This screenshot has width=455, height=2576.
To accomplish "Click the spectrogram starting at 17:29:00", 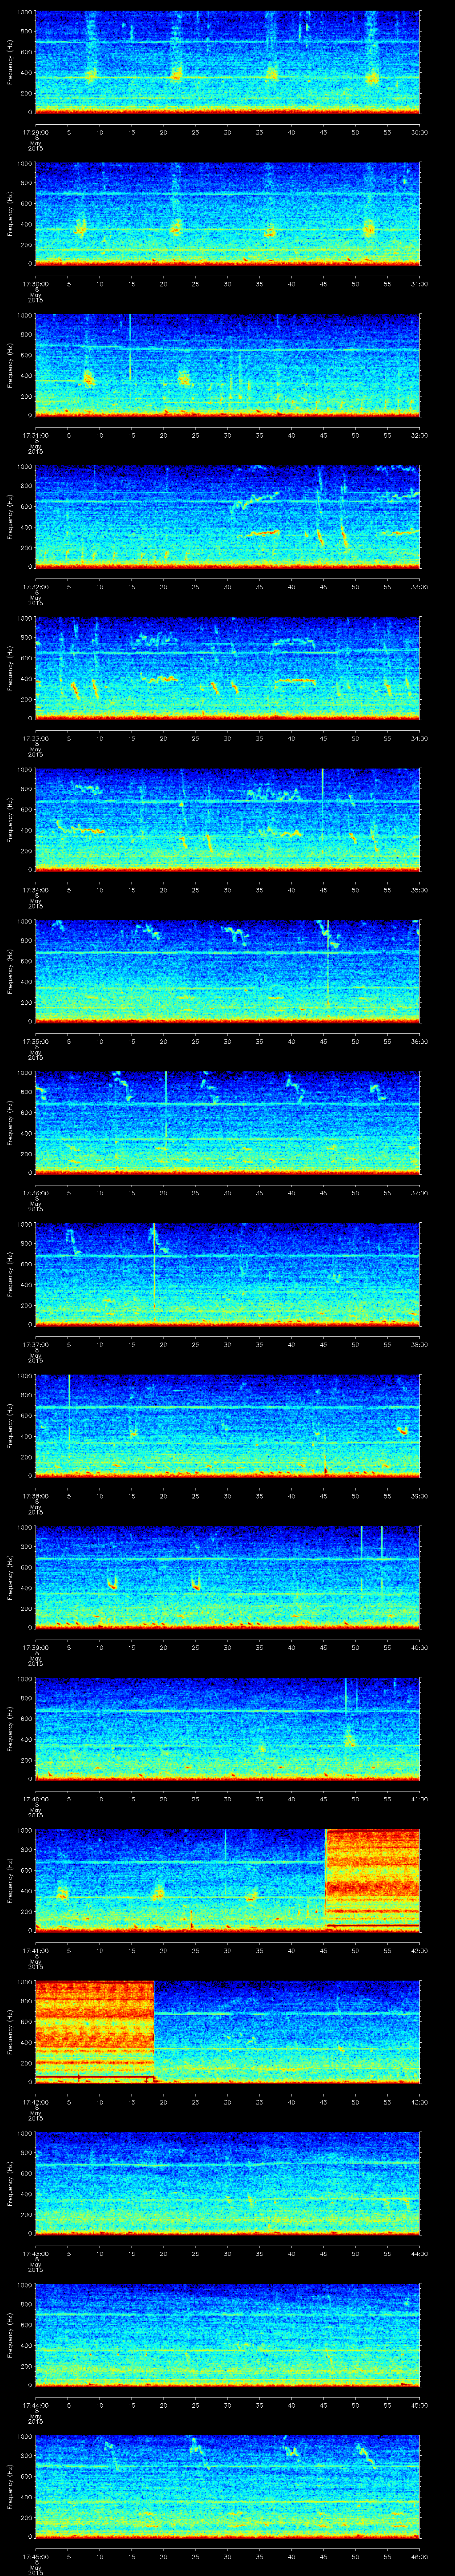I will pos(227,62).
